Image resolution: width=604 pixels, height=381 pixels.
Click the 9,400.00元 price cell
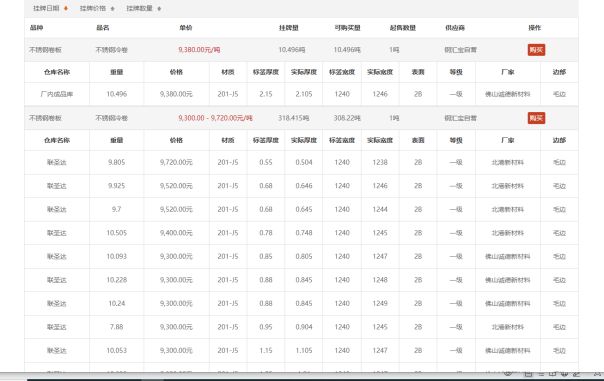coord(176,233)
